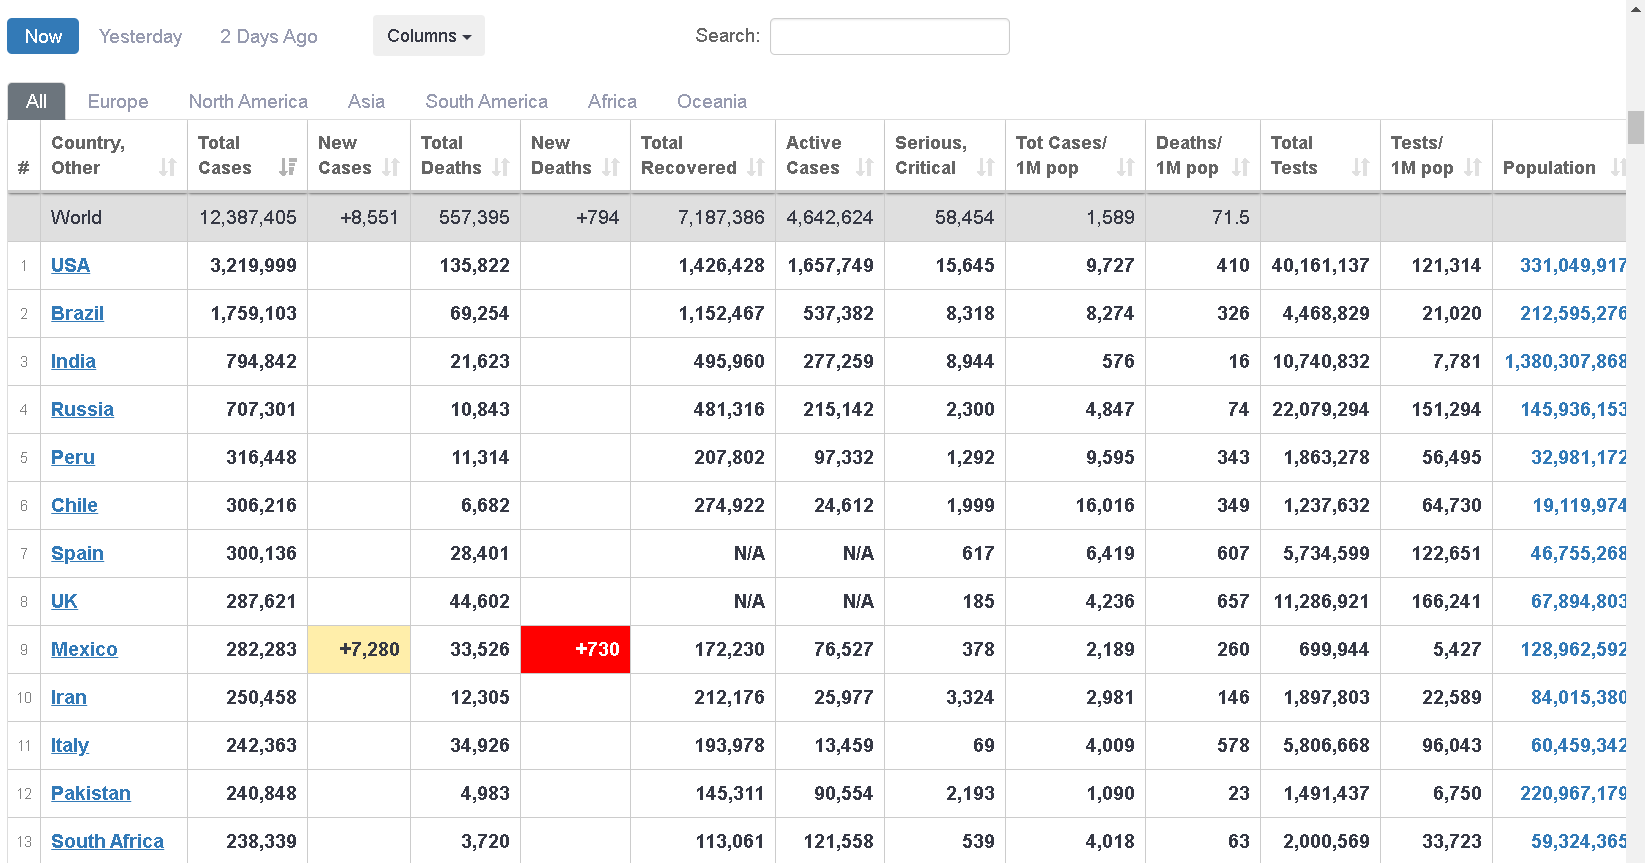Image resolution: width=1645 pixels, height=863 pixels.
Task: Switch to 2 Days Ago data
Action: click(x=269, y=36)
